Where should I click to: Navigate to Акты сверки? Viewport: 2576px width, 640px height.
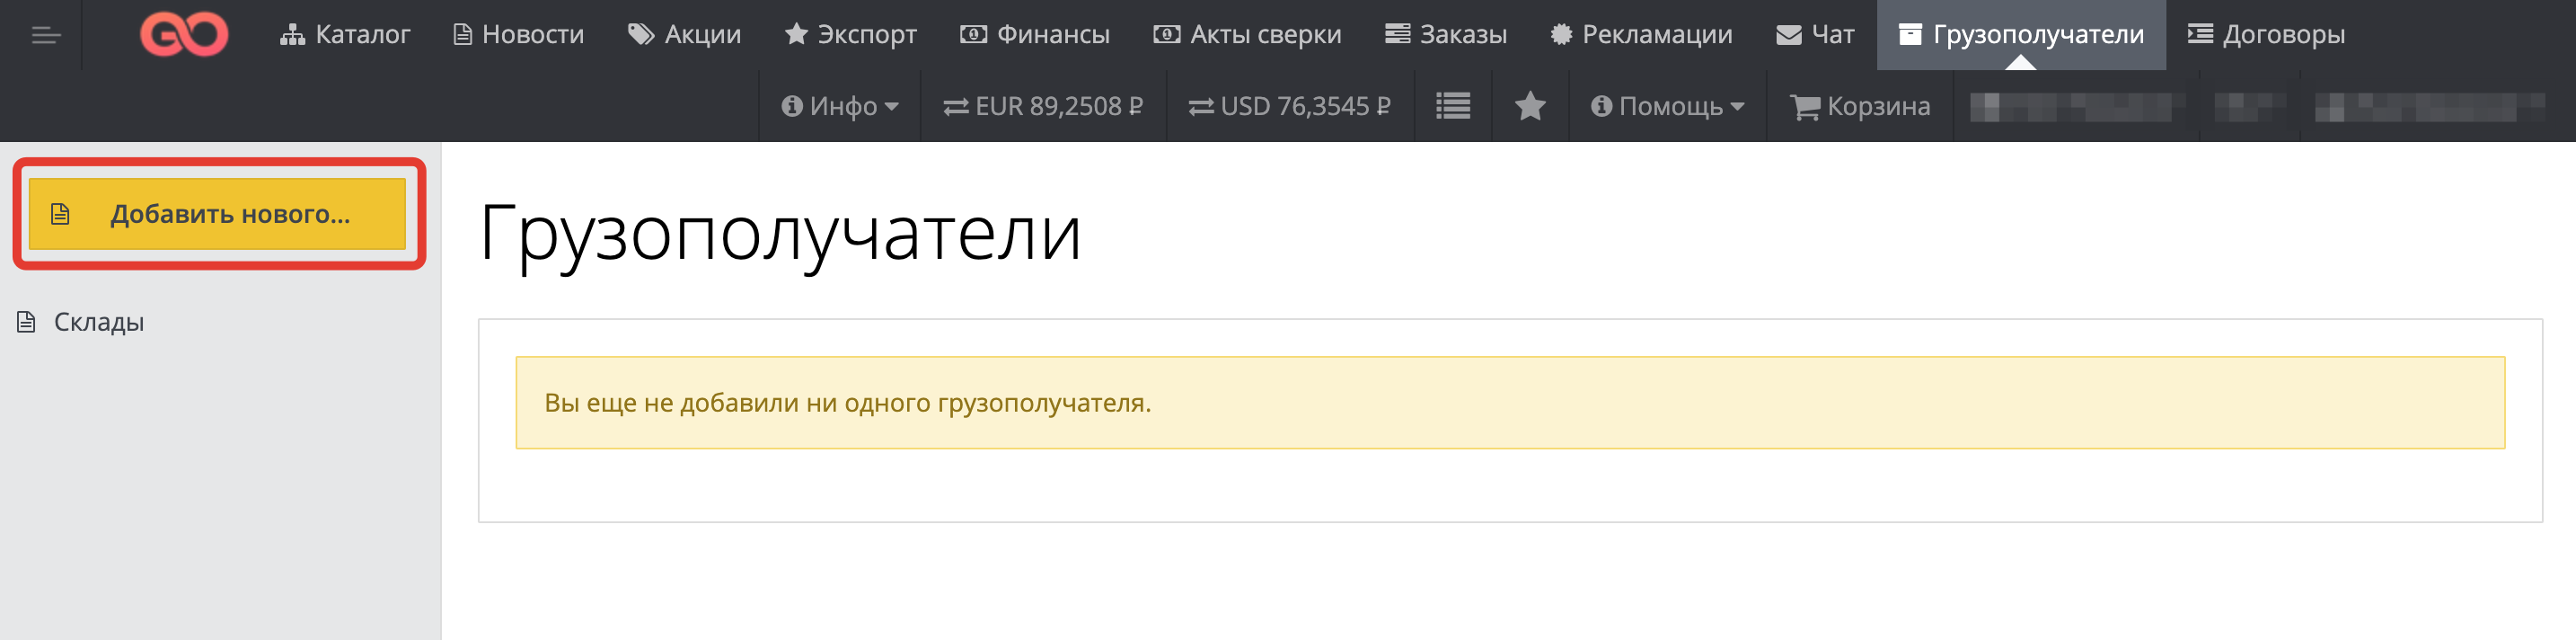(1247, 35)
